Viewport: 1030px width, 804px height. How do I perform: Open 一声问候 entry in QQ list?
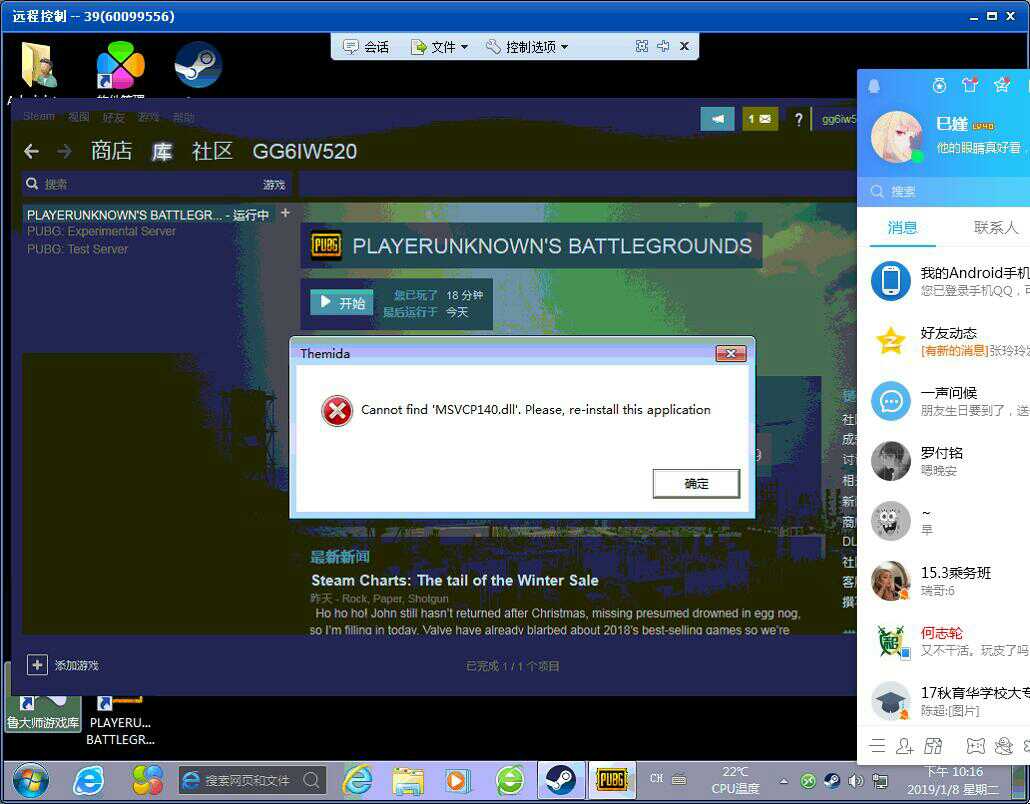click(x=943, y=401)
